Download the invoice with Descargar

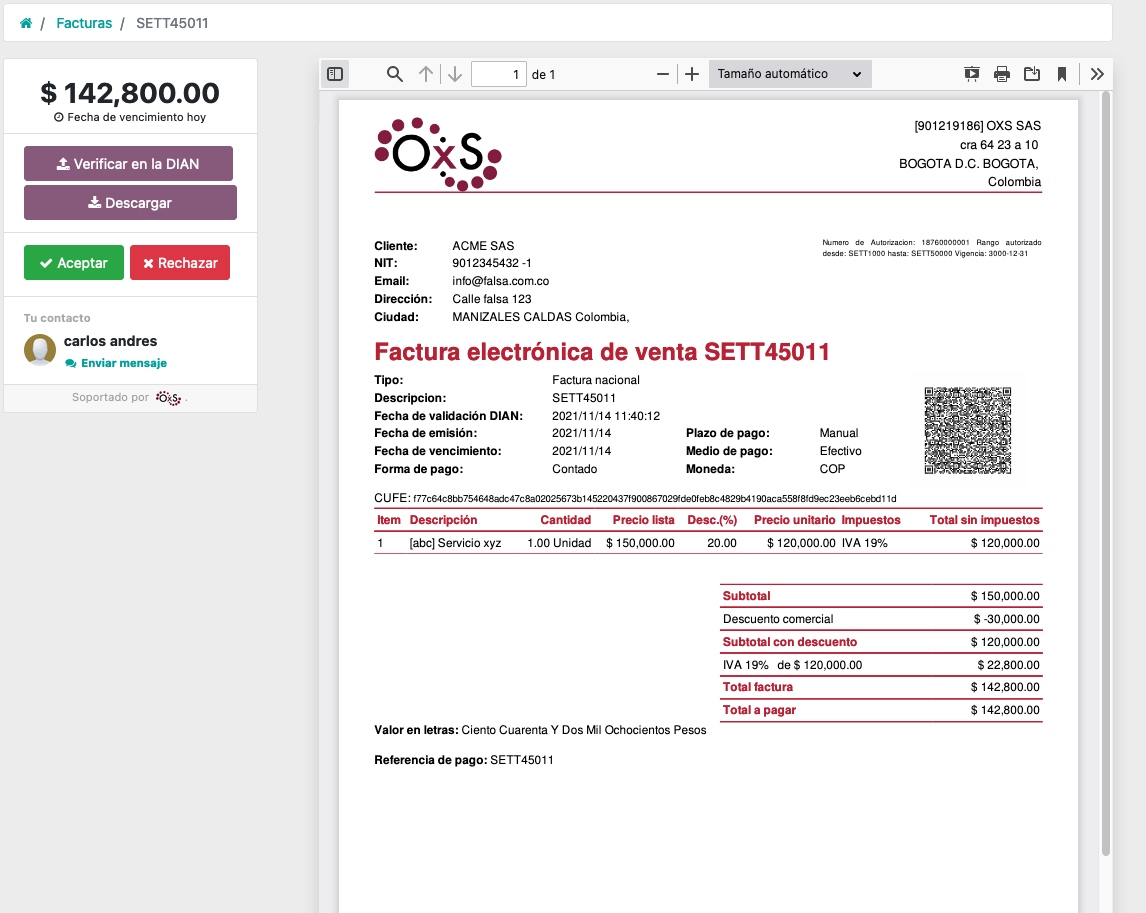pos(130,202)
